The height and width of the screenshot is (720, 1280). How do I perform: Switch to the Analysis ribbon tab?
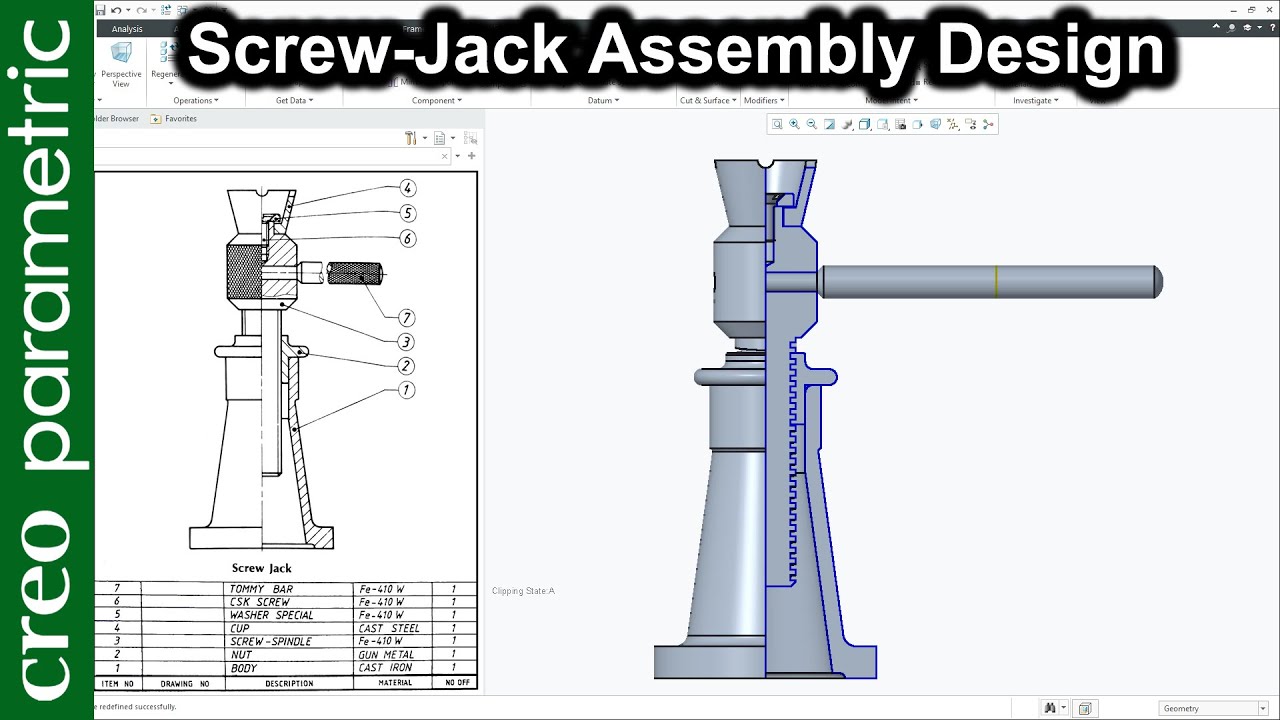(x=127, y=29)
